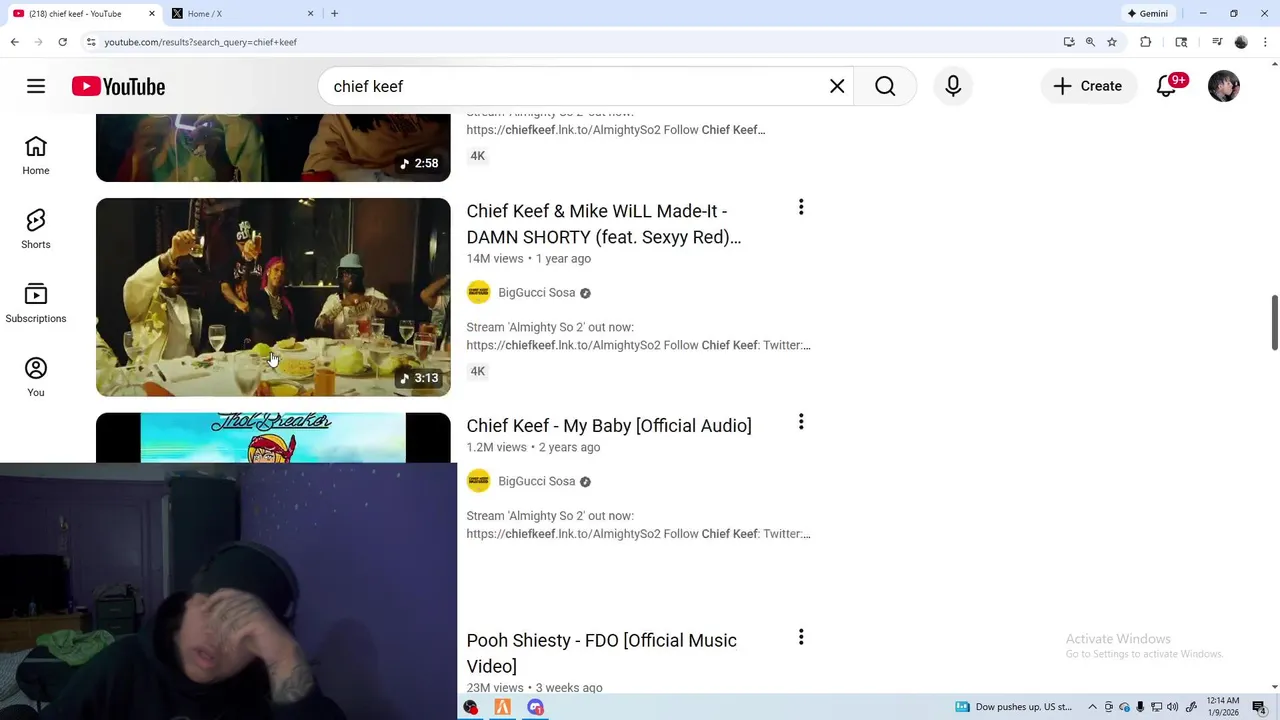Click the YouTube logo
The width and height of the screenshot is (1280, 720).
[x=118, y=87]
